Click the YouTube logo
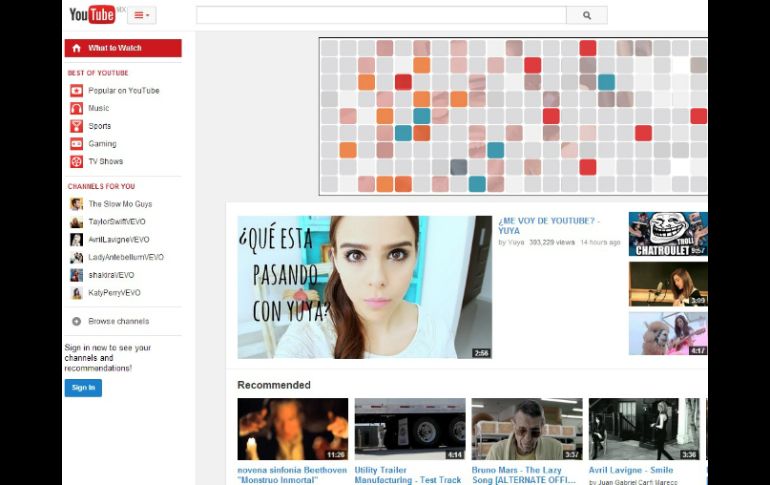The height and width of the screenshot is (485, 770). (x=92, y=14)
